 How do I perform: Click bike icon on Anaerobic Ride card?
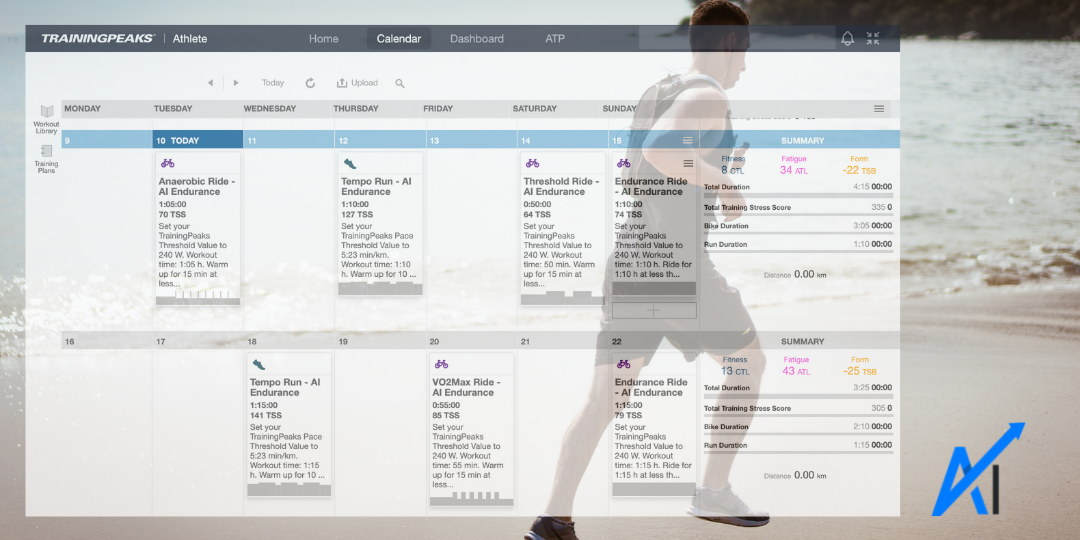[167, 163]
